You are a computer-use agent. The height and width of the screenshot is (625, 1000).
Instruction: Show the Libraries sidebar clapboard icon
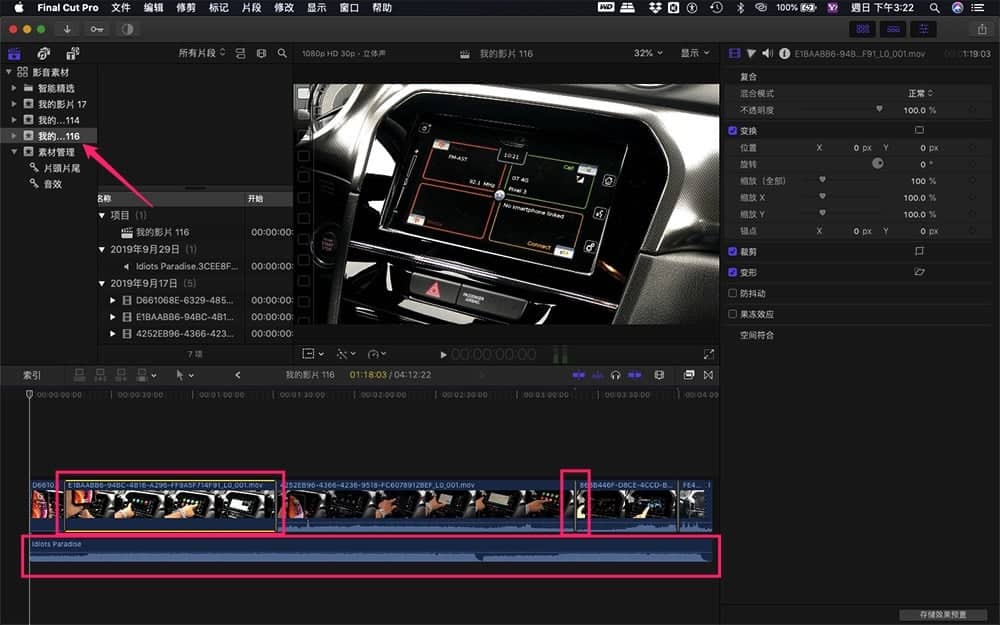[x=14, y=54]
